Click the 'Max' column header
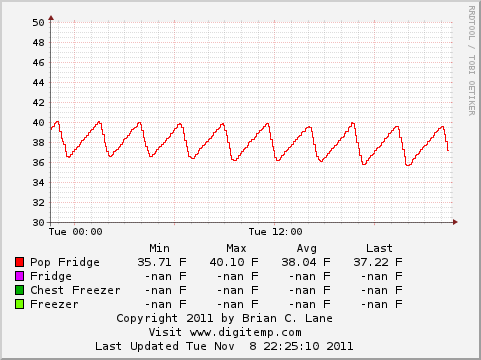Viewport: 481px width, 360px height. 236,248
